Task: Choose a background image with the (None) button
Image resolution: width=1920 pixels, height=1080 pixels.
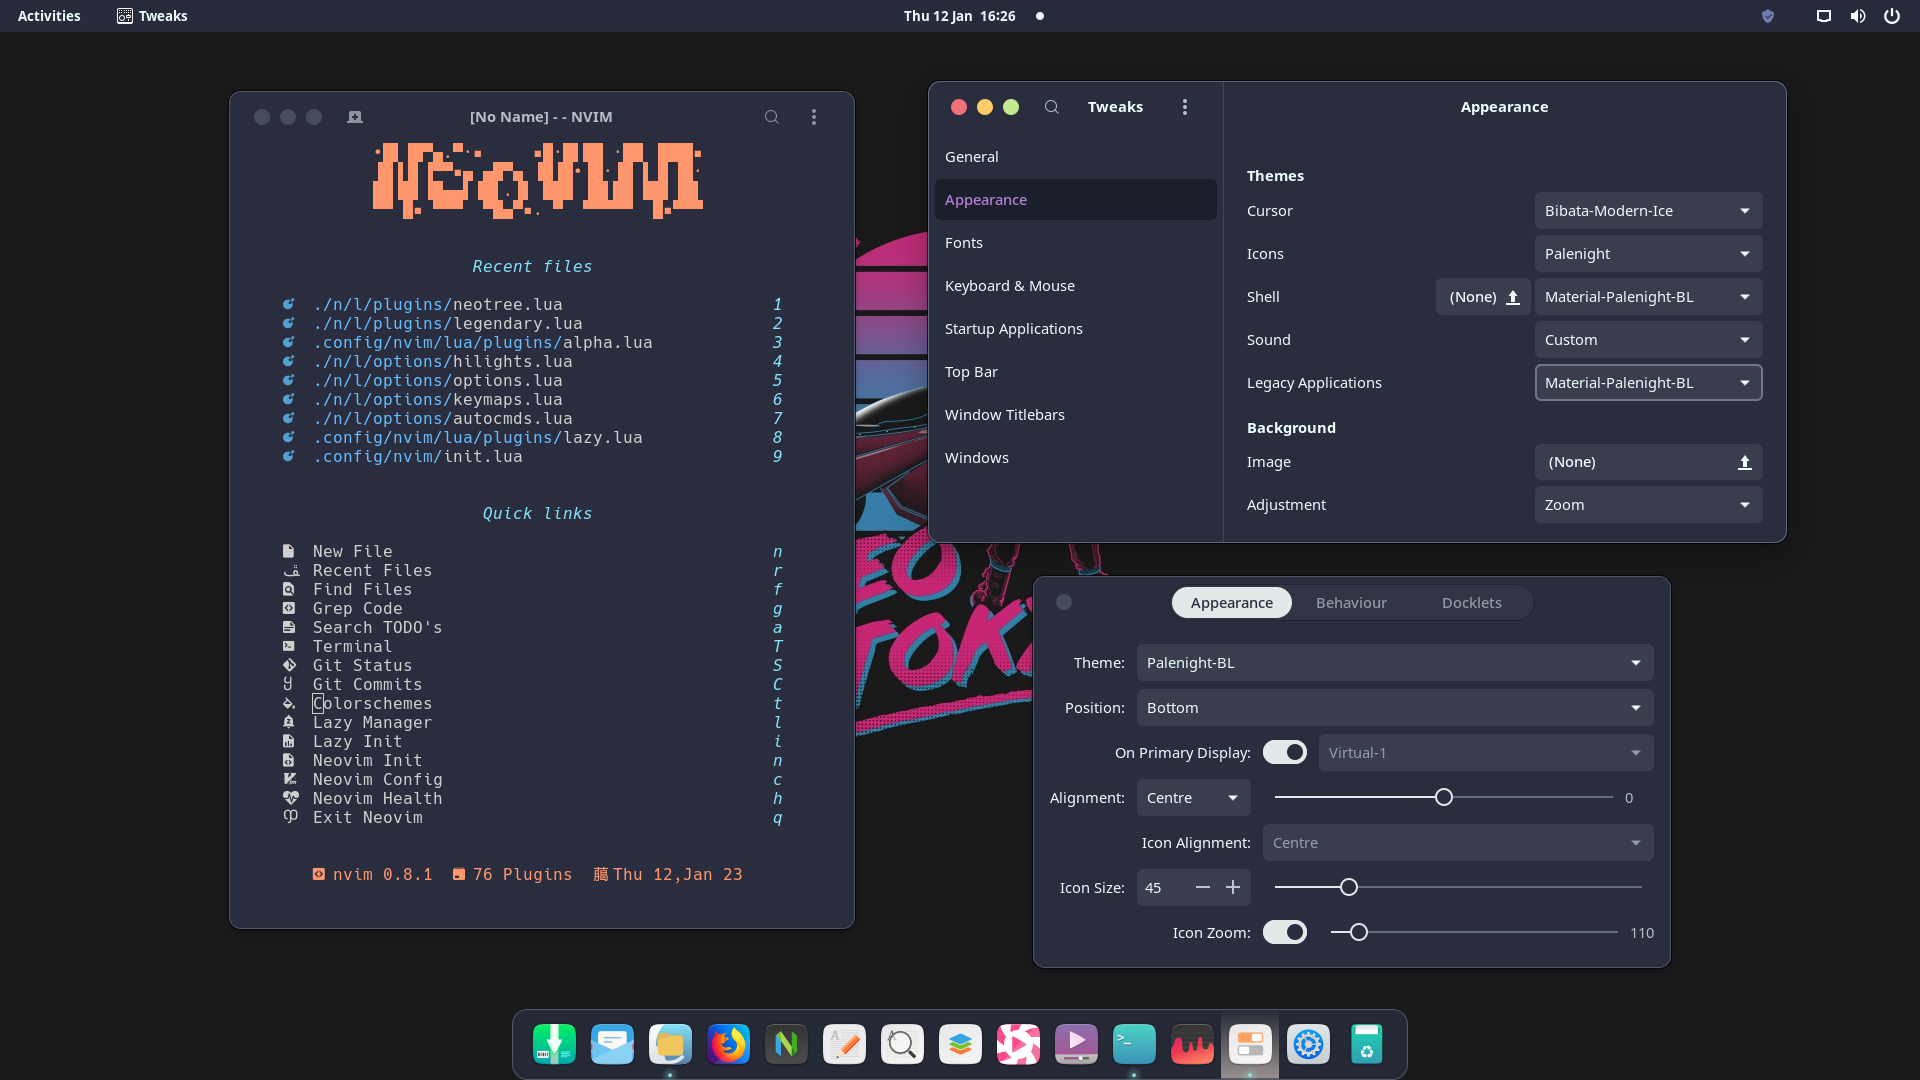Action: click(x=1648, y=462)
